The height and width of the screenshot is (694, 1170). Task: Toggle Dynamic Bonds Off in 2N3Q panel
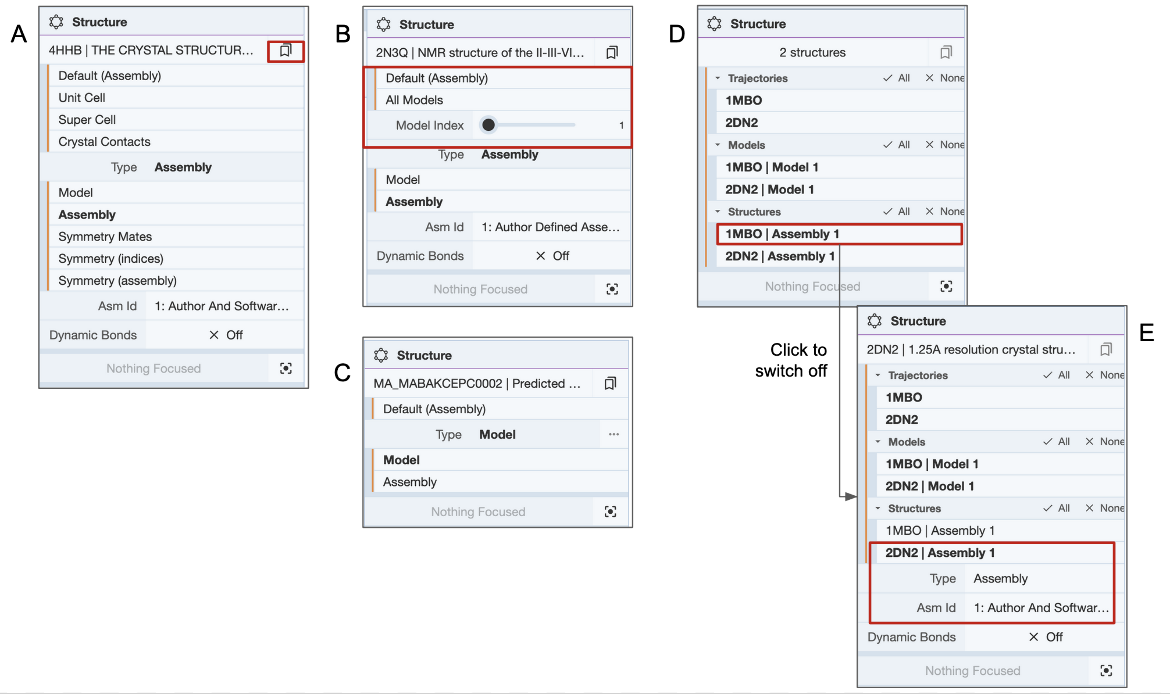[x=552, y=256]
